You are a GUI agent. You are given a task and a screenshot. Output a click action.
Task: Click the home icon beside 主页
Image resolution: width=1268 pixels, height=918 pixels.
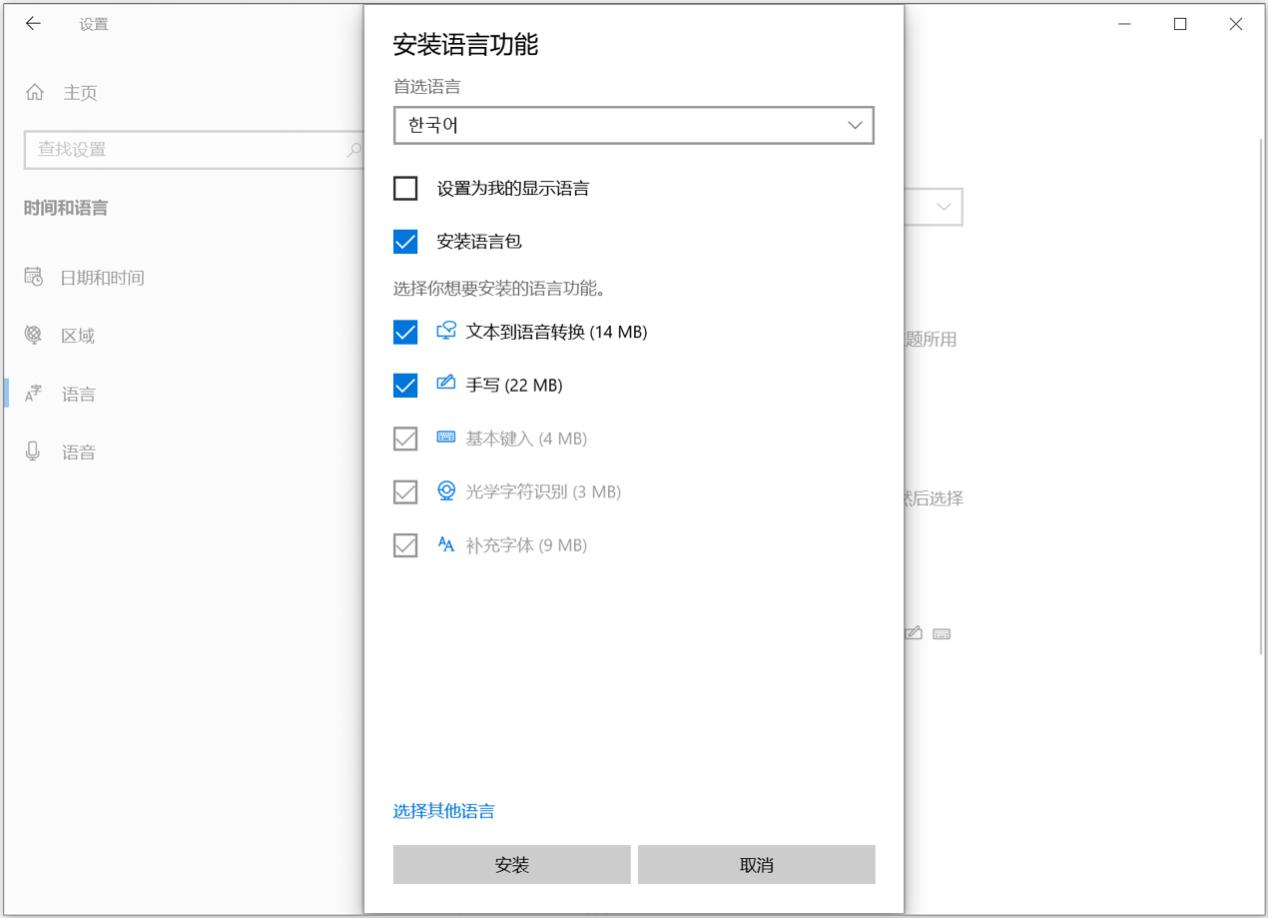35,93
